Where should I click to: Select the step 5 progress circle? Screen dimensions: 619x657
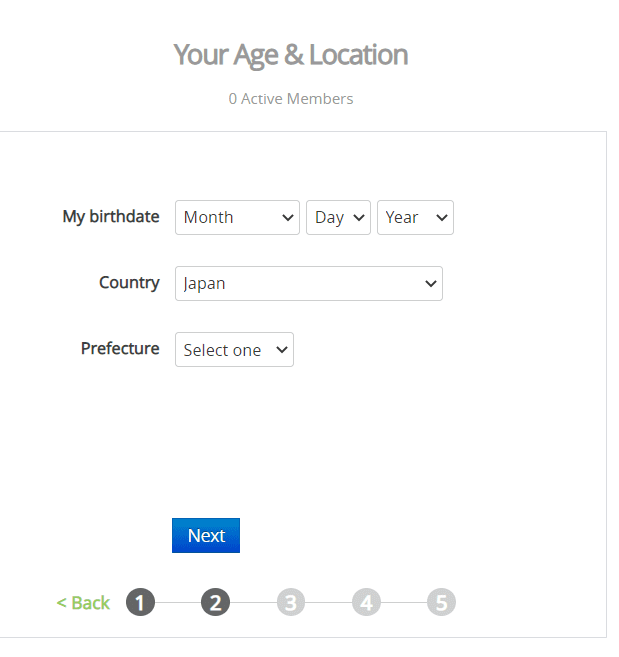pos(441,603)
